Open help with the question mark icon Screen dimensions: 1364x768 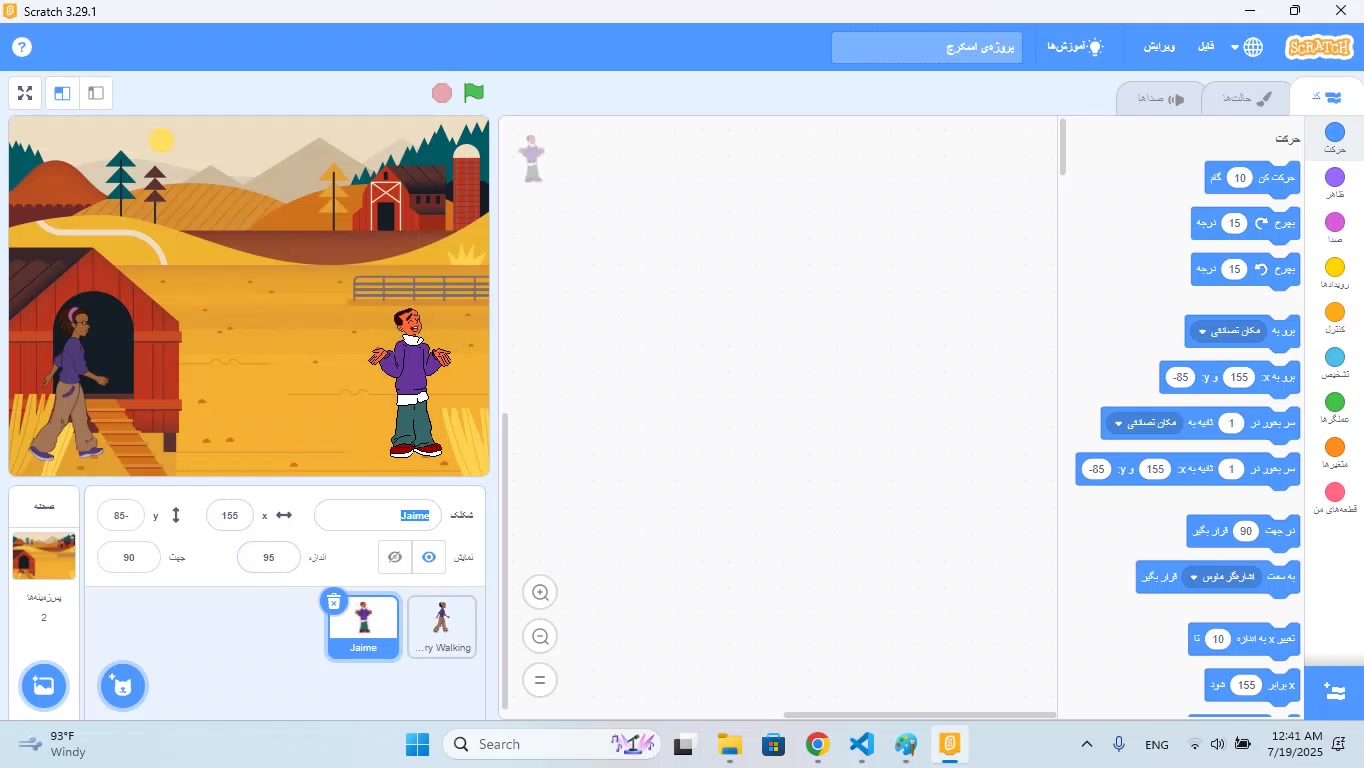[x=22, y=47]
